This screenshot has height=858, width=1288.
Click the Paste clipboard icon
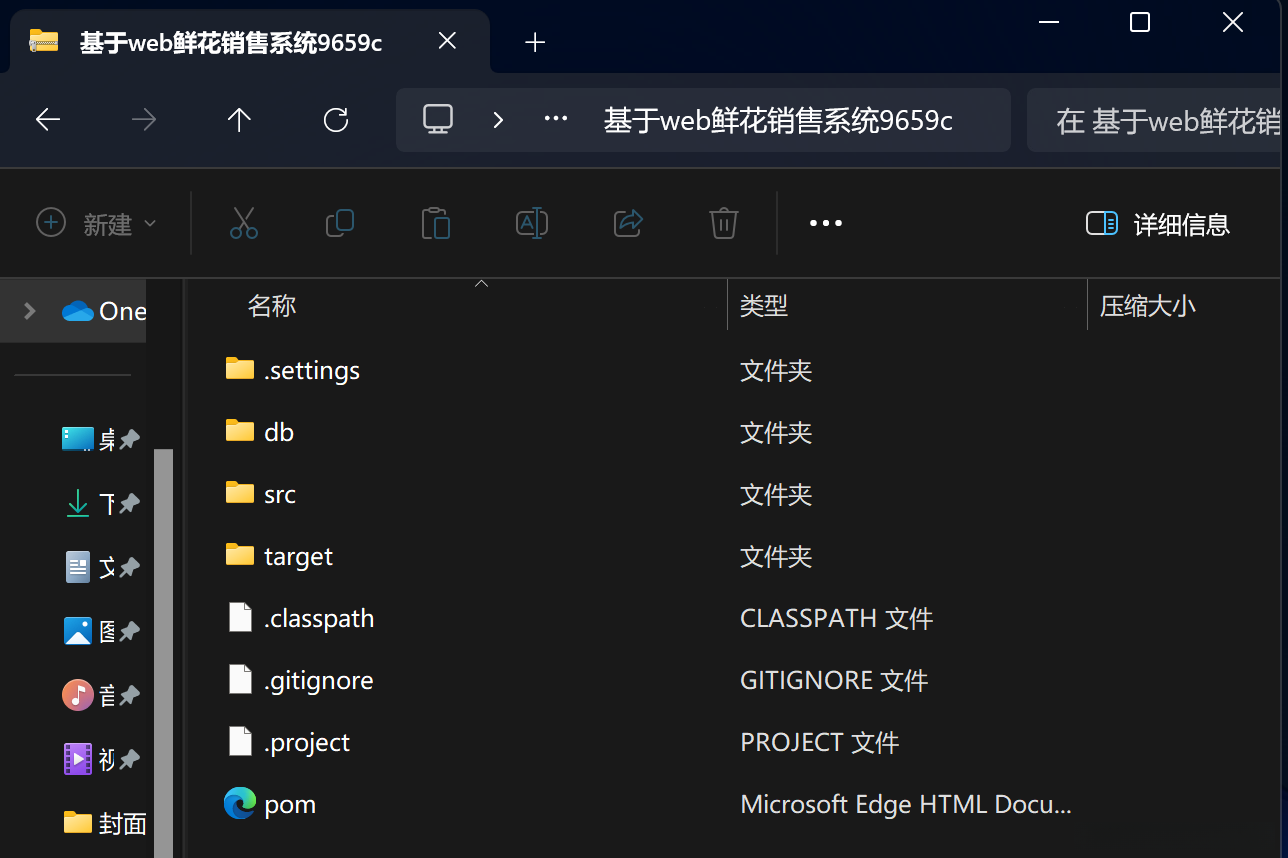436,223
